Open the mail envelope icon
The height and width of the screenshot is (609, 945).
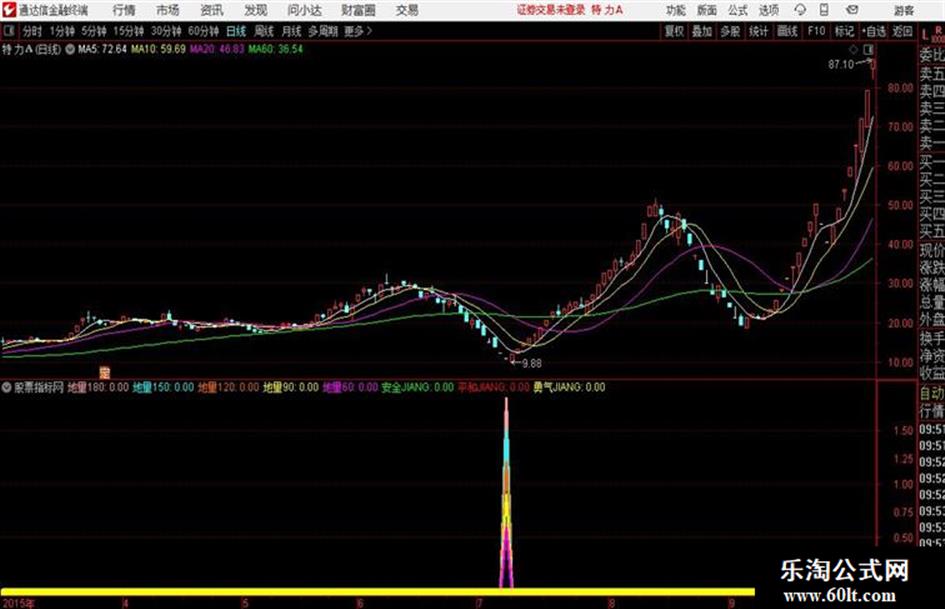click(x=852, y=10)
